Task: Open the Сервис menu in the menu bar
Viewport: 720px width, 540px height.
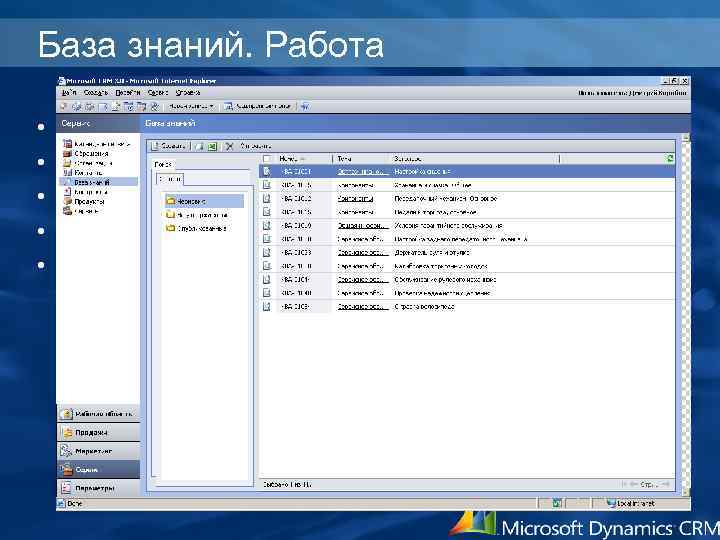Action: point(158,93)
